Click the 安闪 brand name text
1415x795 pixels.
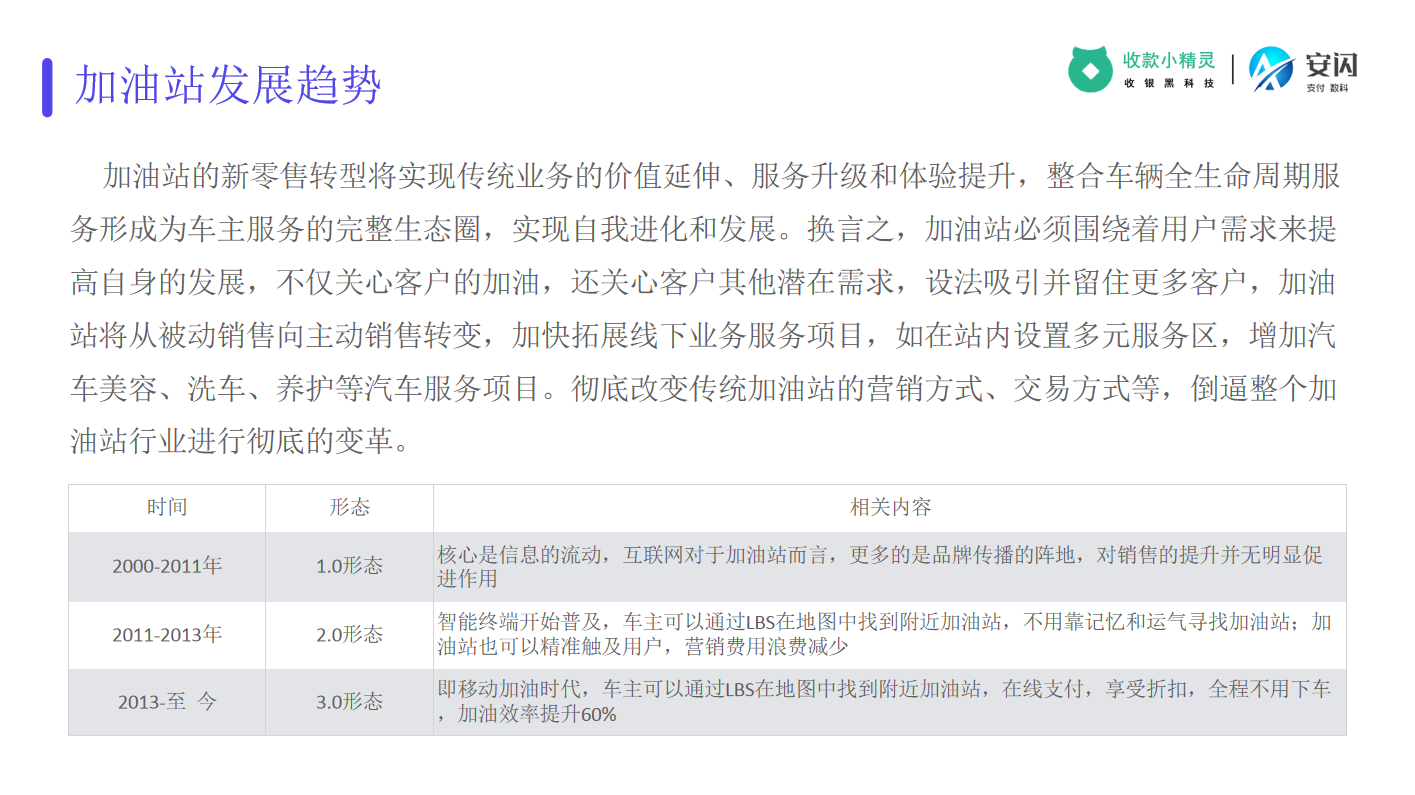tap(1331, 65)
